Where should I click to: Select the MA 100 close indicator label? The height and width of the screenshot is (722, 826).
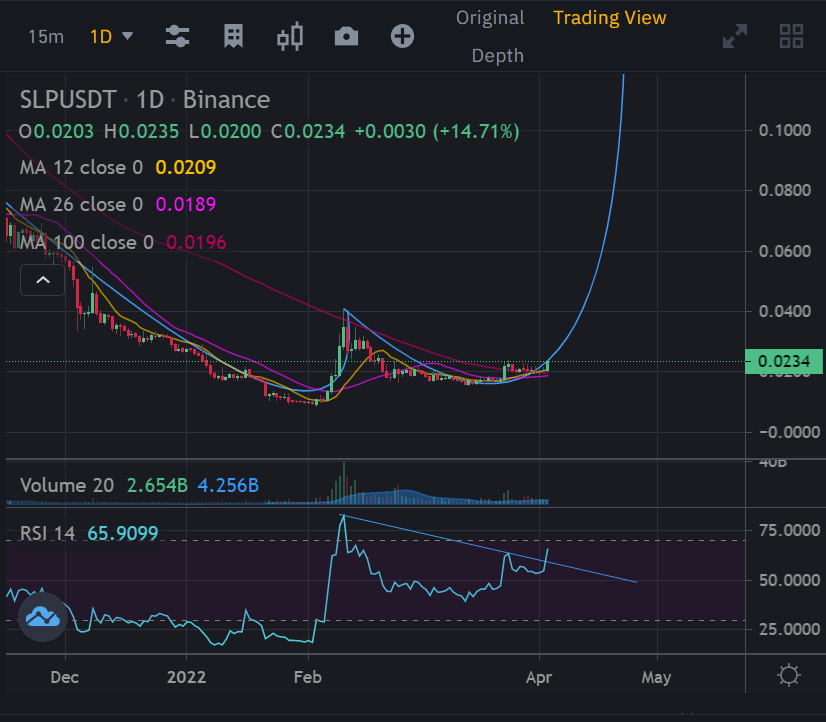coord(87,242)
